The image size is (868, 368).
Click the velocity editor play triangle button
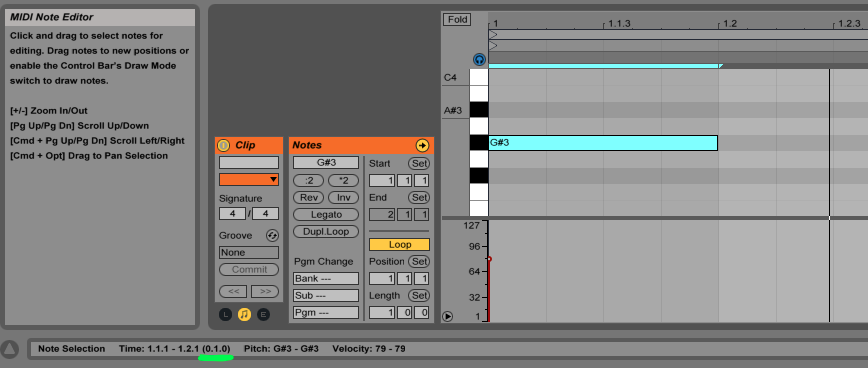447,317
